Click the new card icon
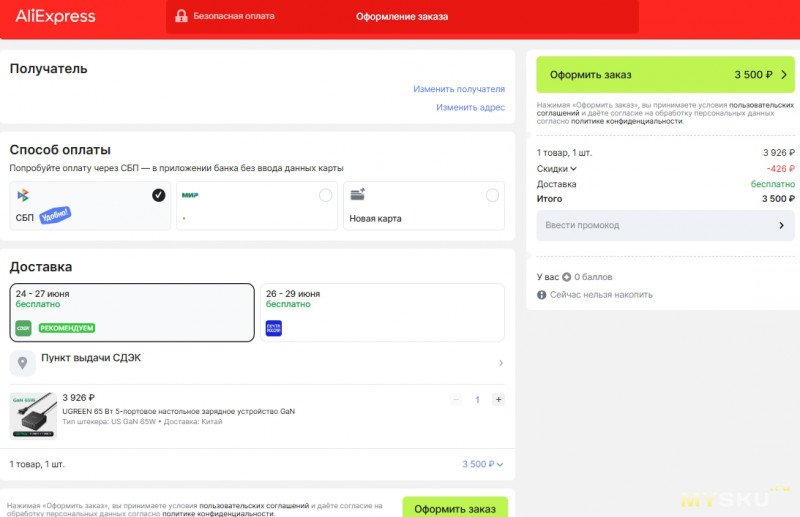This screenshot has width=800, height=517. (x=358, y=194)
